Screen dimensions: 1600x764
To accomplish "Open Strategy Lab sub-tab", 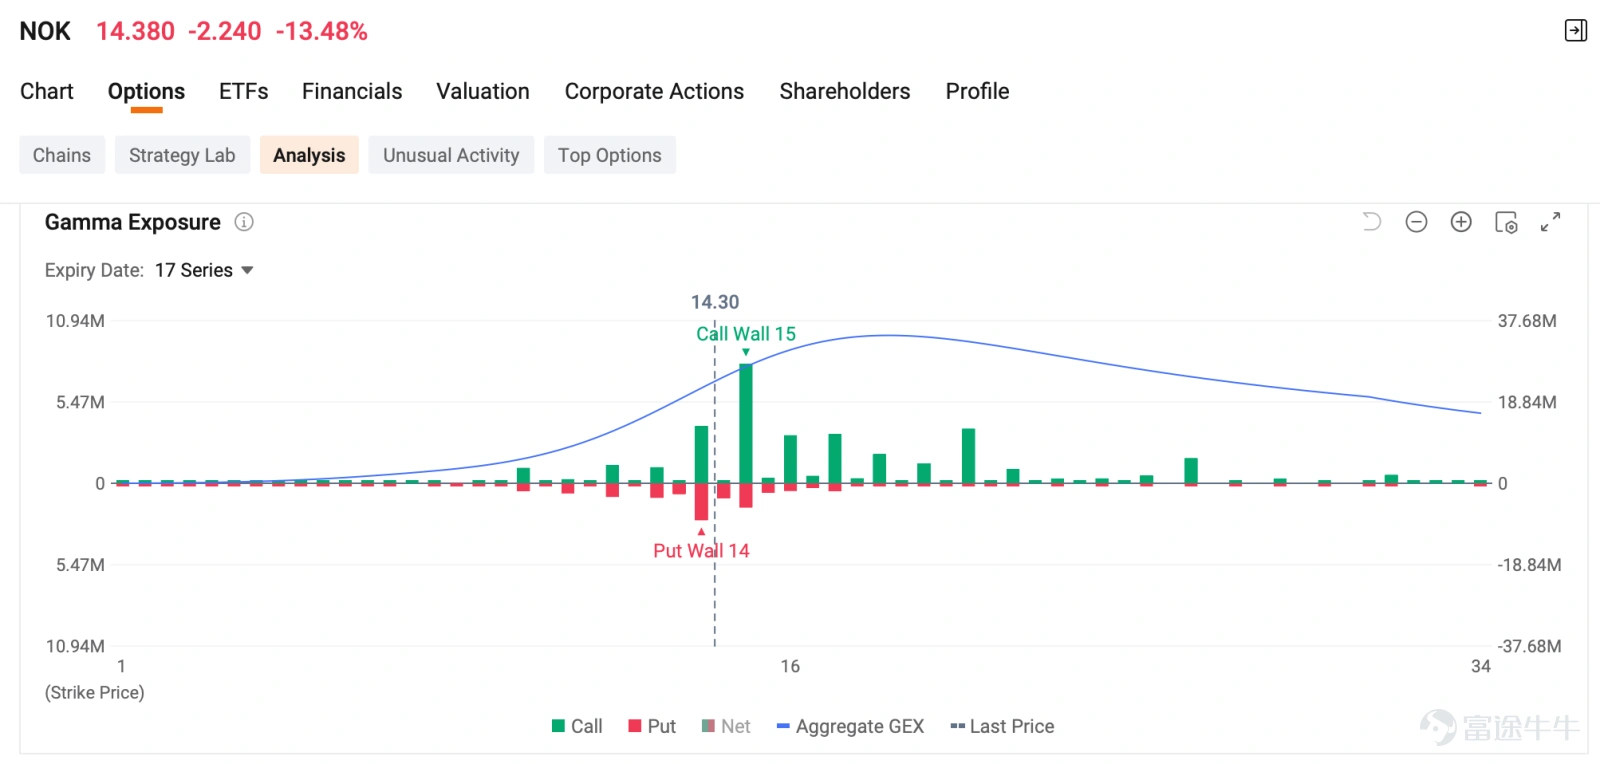I will coord(182,155).
